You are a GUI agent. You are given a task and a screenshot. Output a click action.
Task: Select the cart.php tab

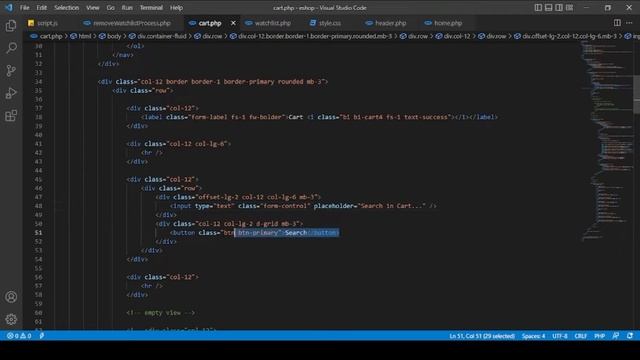[x=209, y=23]
